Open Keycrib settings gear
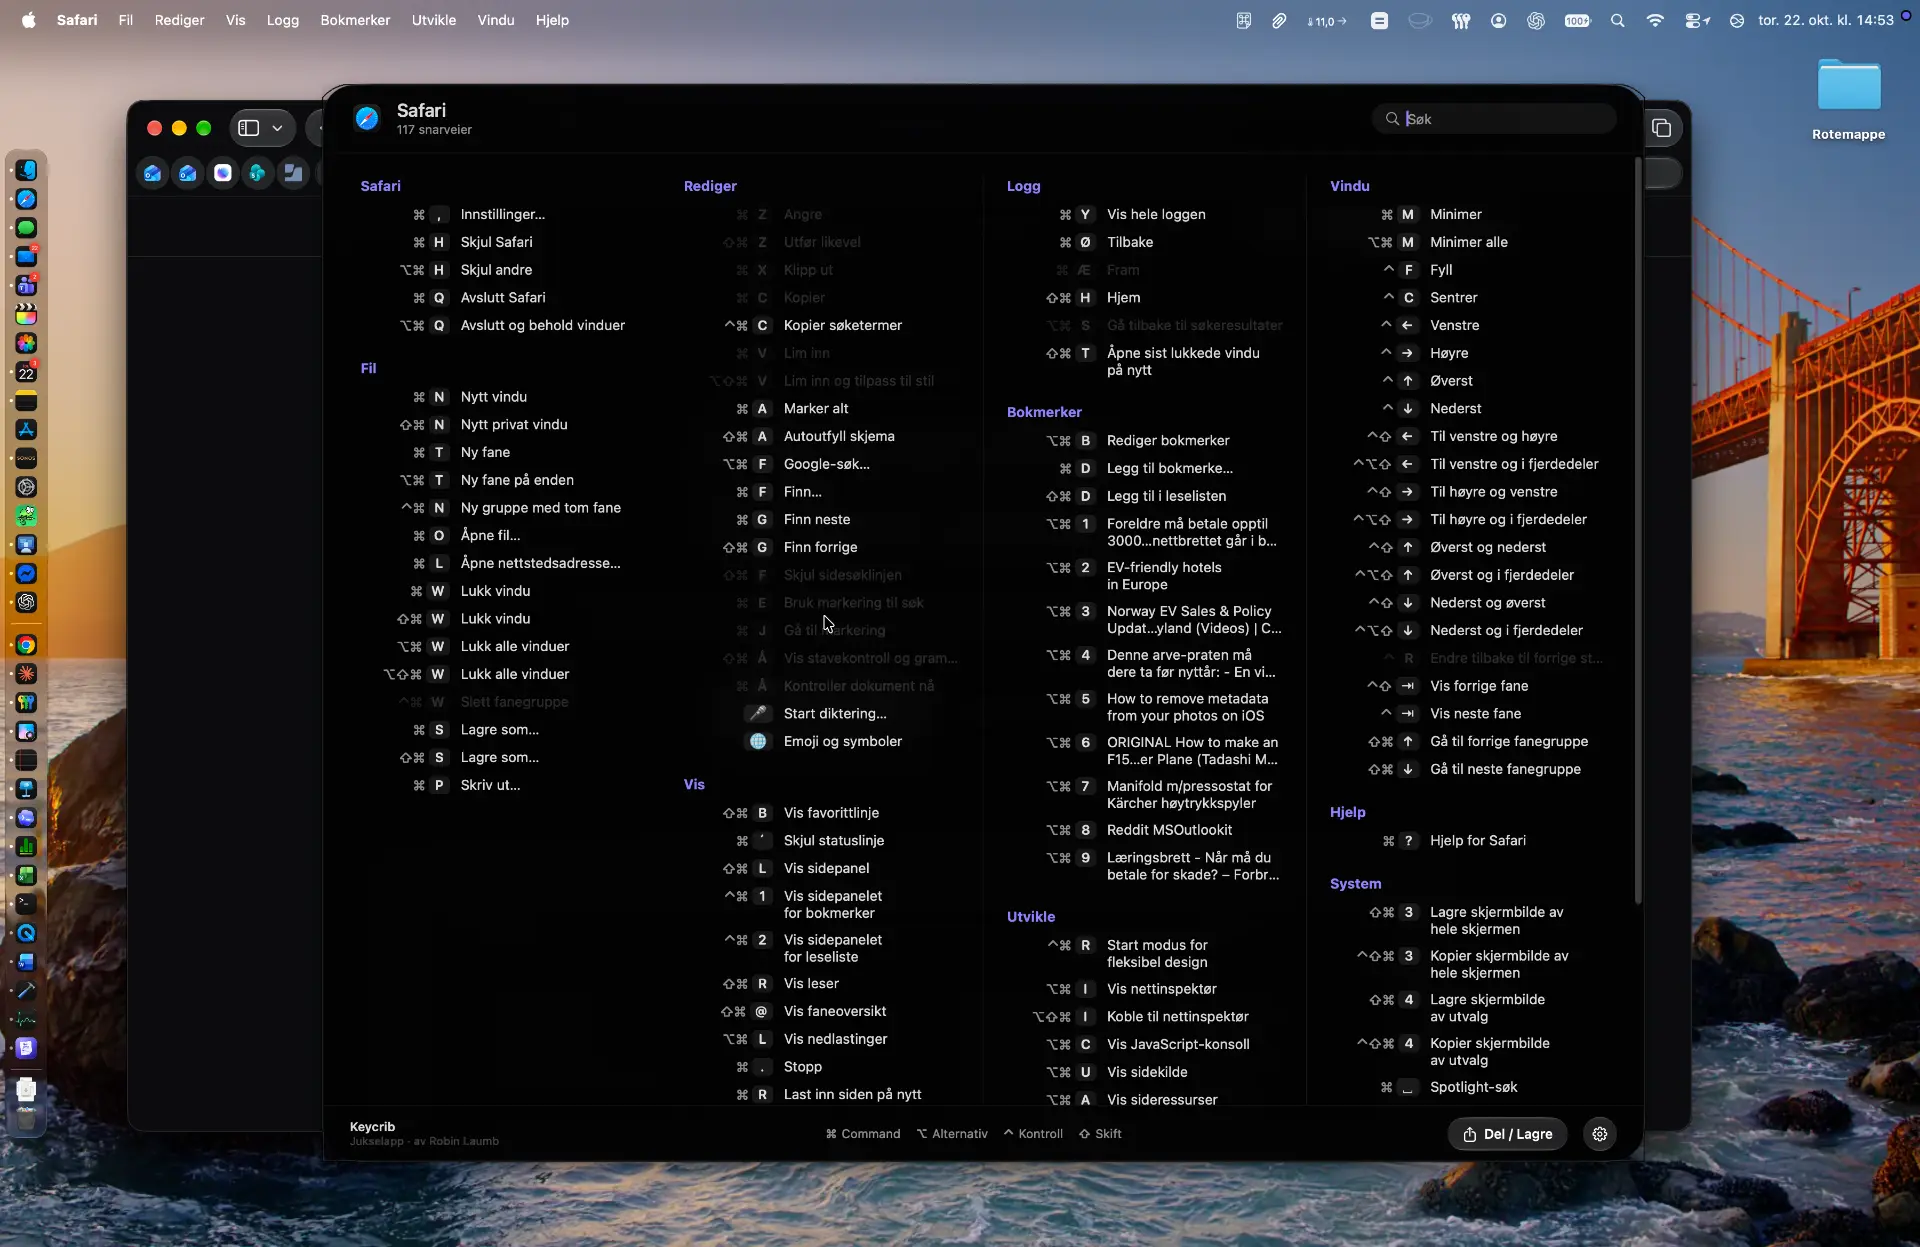Viewport: 1920px width, 1247px height. pos(1600,1134)
